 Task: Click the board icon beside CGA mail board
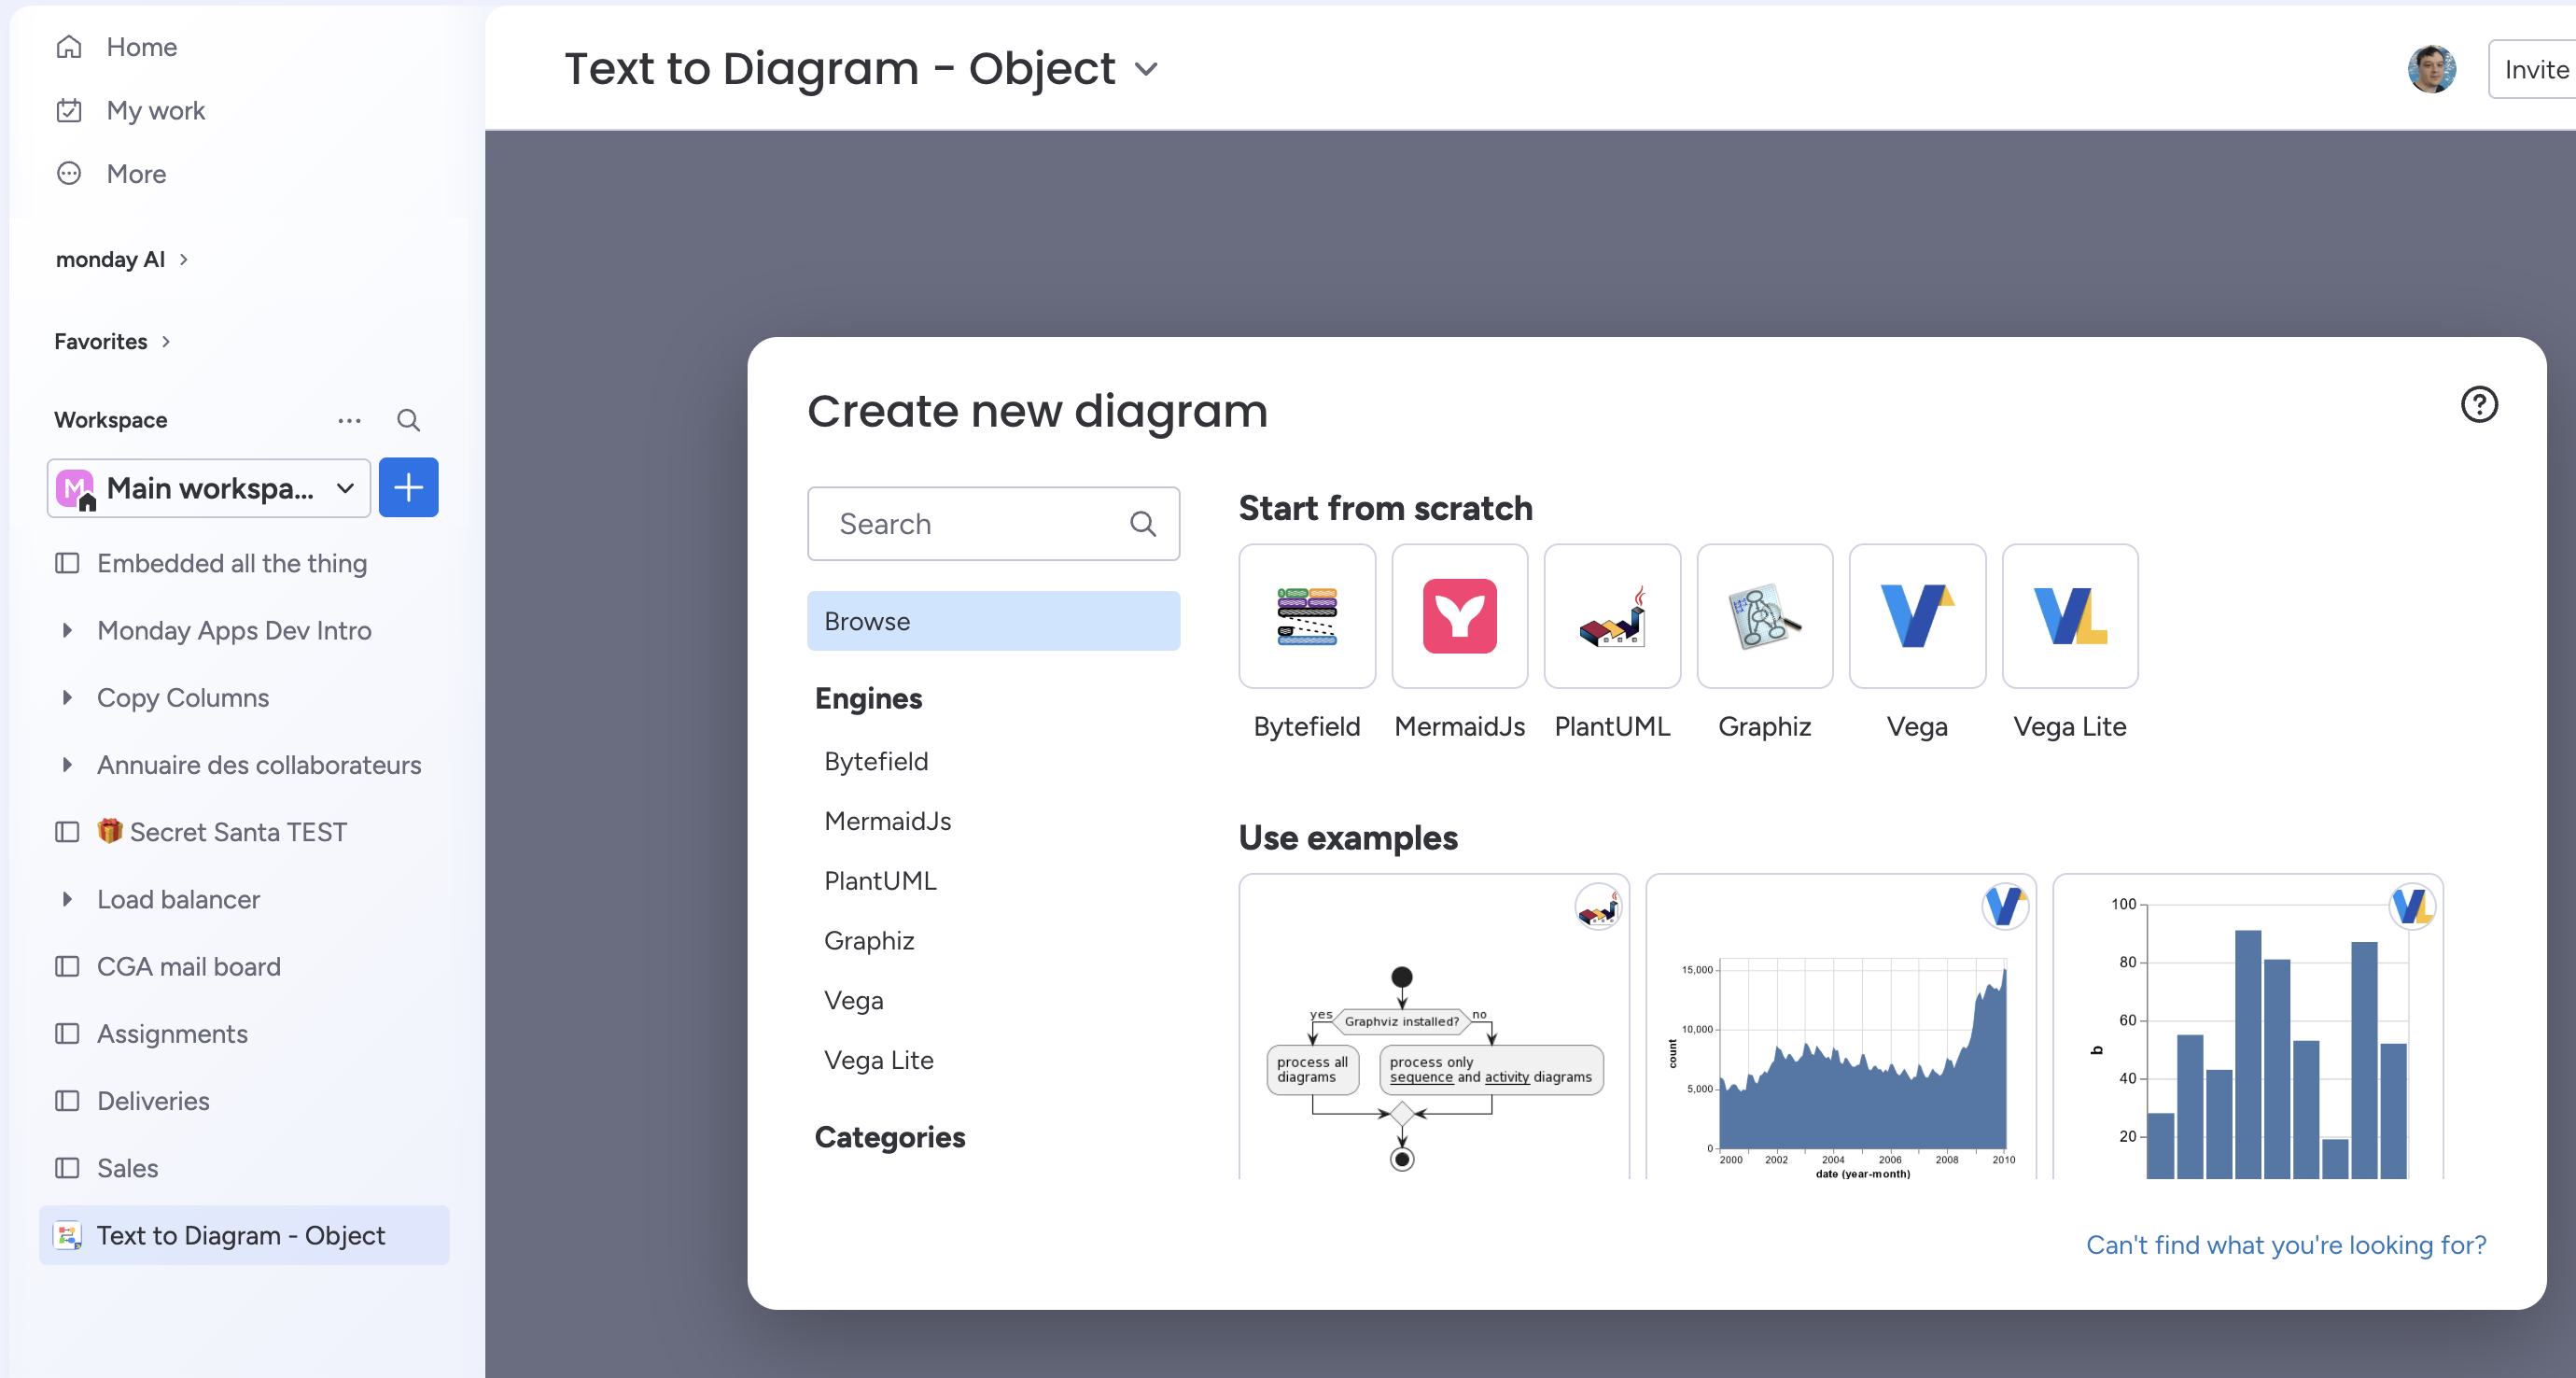pyautogui.click(x=67, y=966)
